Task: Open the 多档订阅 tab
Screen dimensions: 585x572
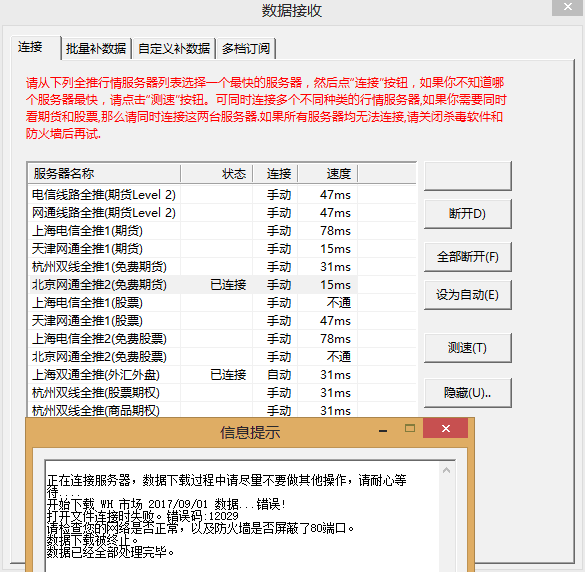Action: pos(246,49)
